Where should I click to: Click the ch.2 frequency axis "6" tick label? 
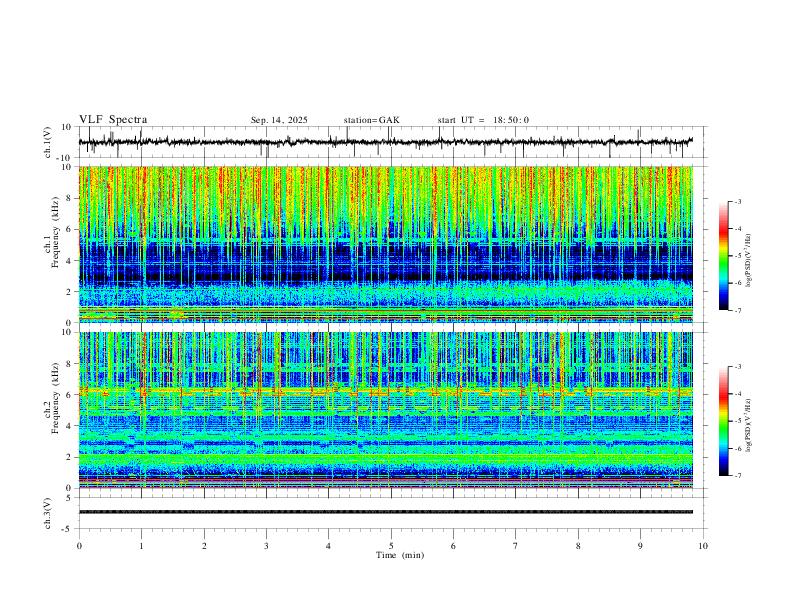[x=70, y=395]
